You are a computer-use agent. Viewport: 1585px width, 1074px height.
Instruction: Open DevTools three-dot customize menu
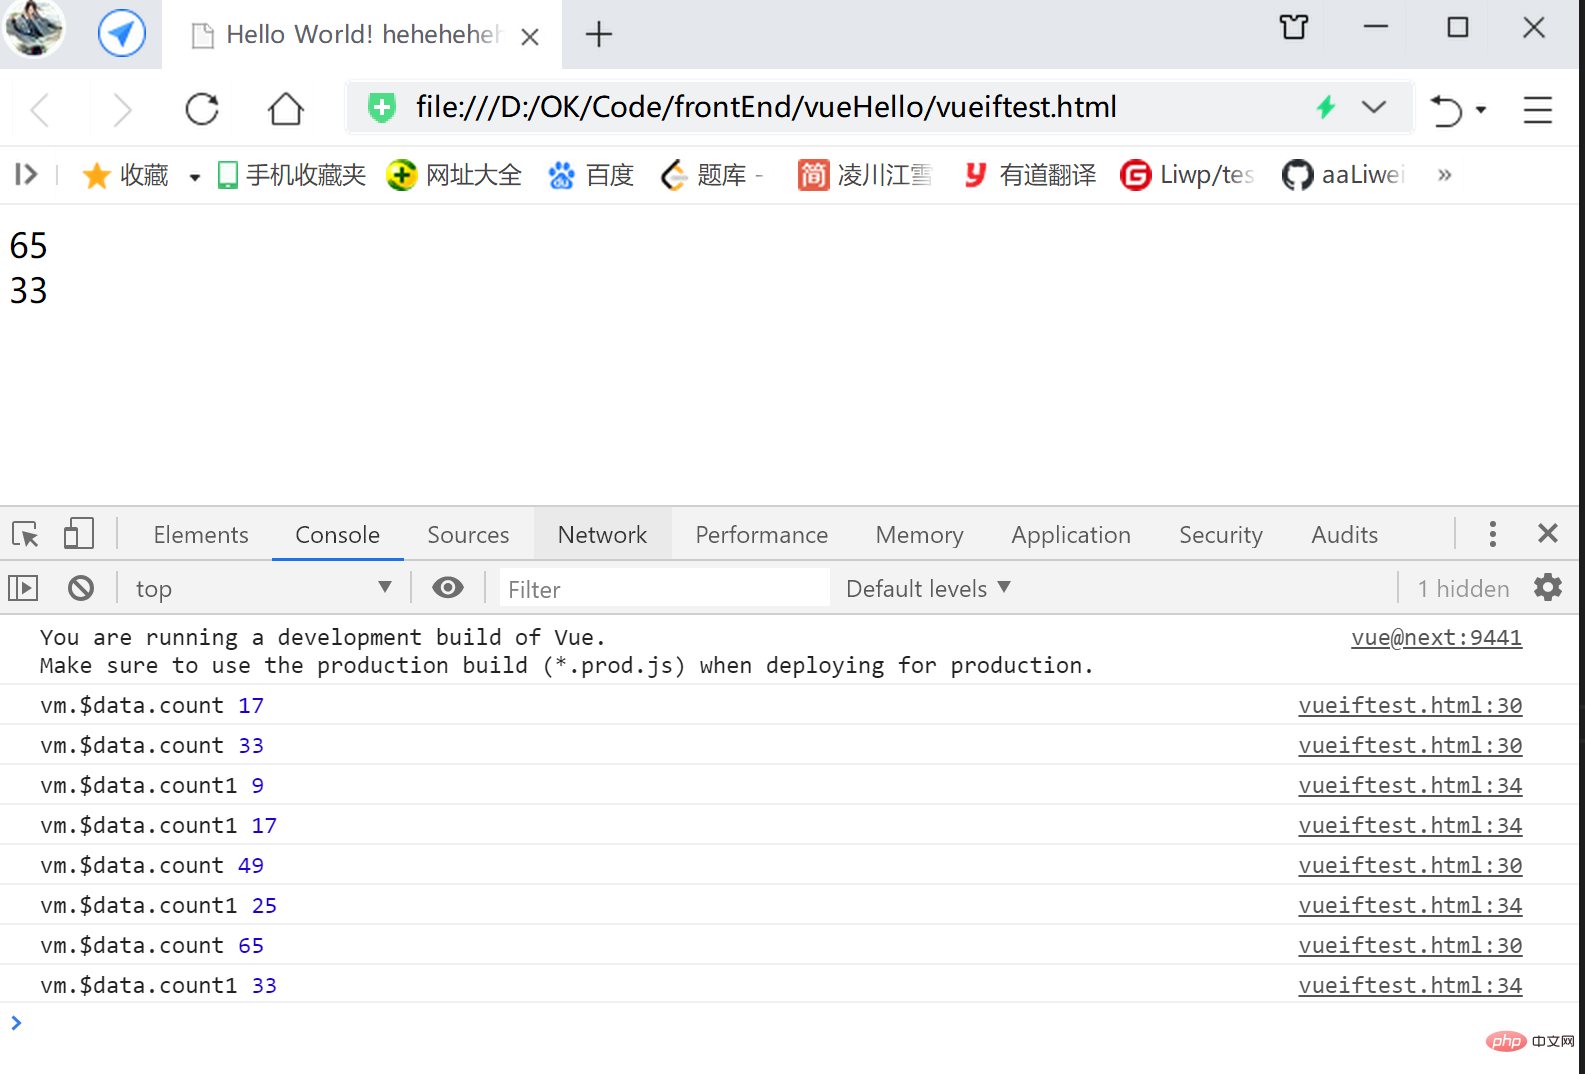pyautogui.click(x=1492, y=534)
